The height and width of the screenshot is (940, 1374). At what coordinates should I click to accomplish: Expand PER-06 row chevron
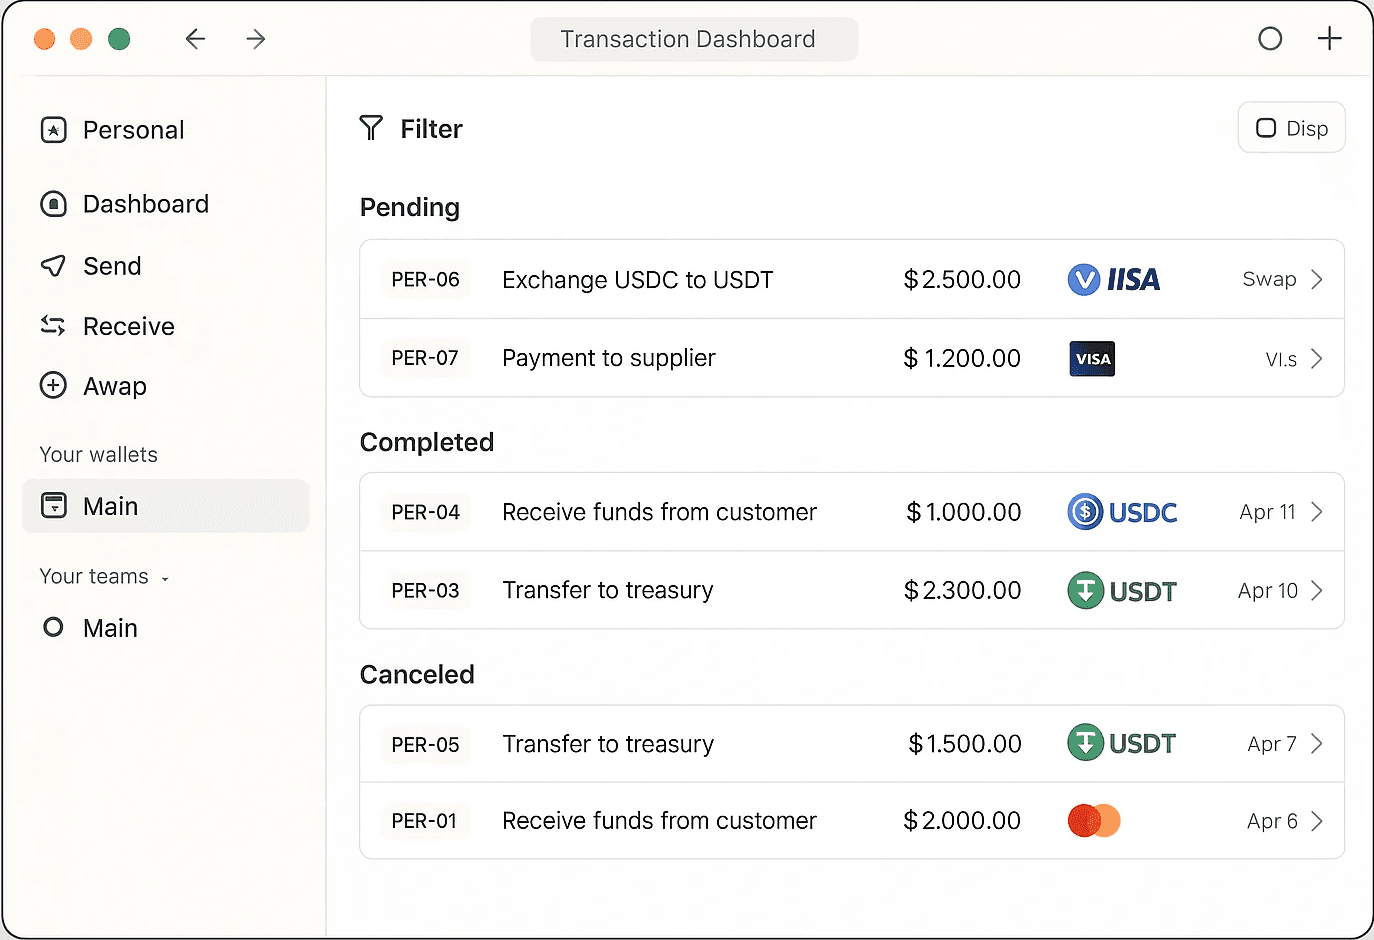[1316, 279]
